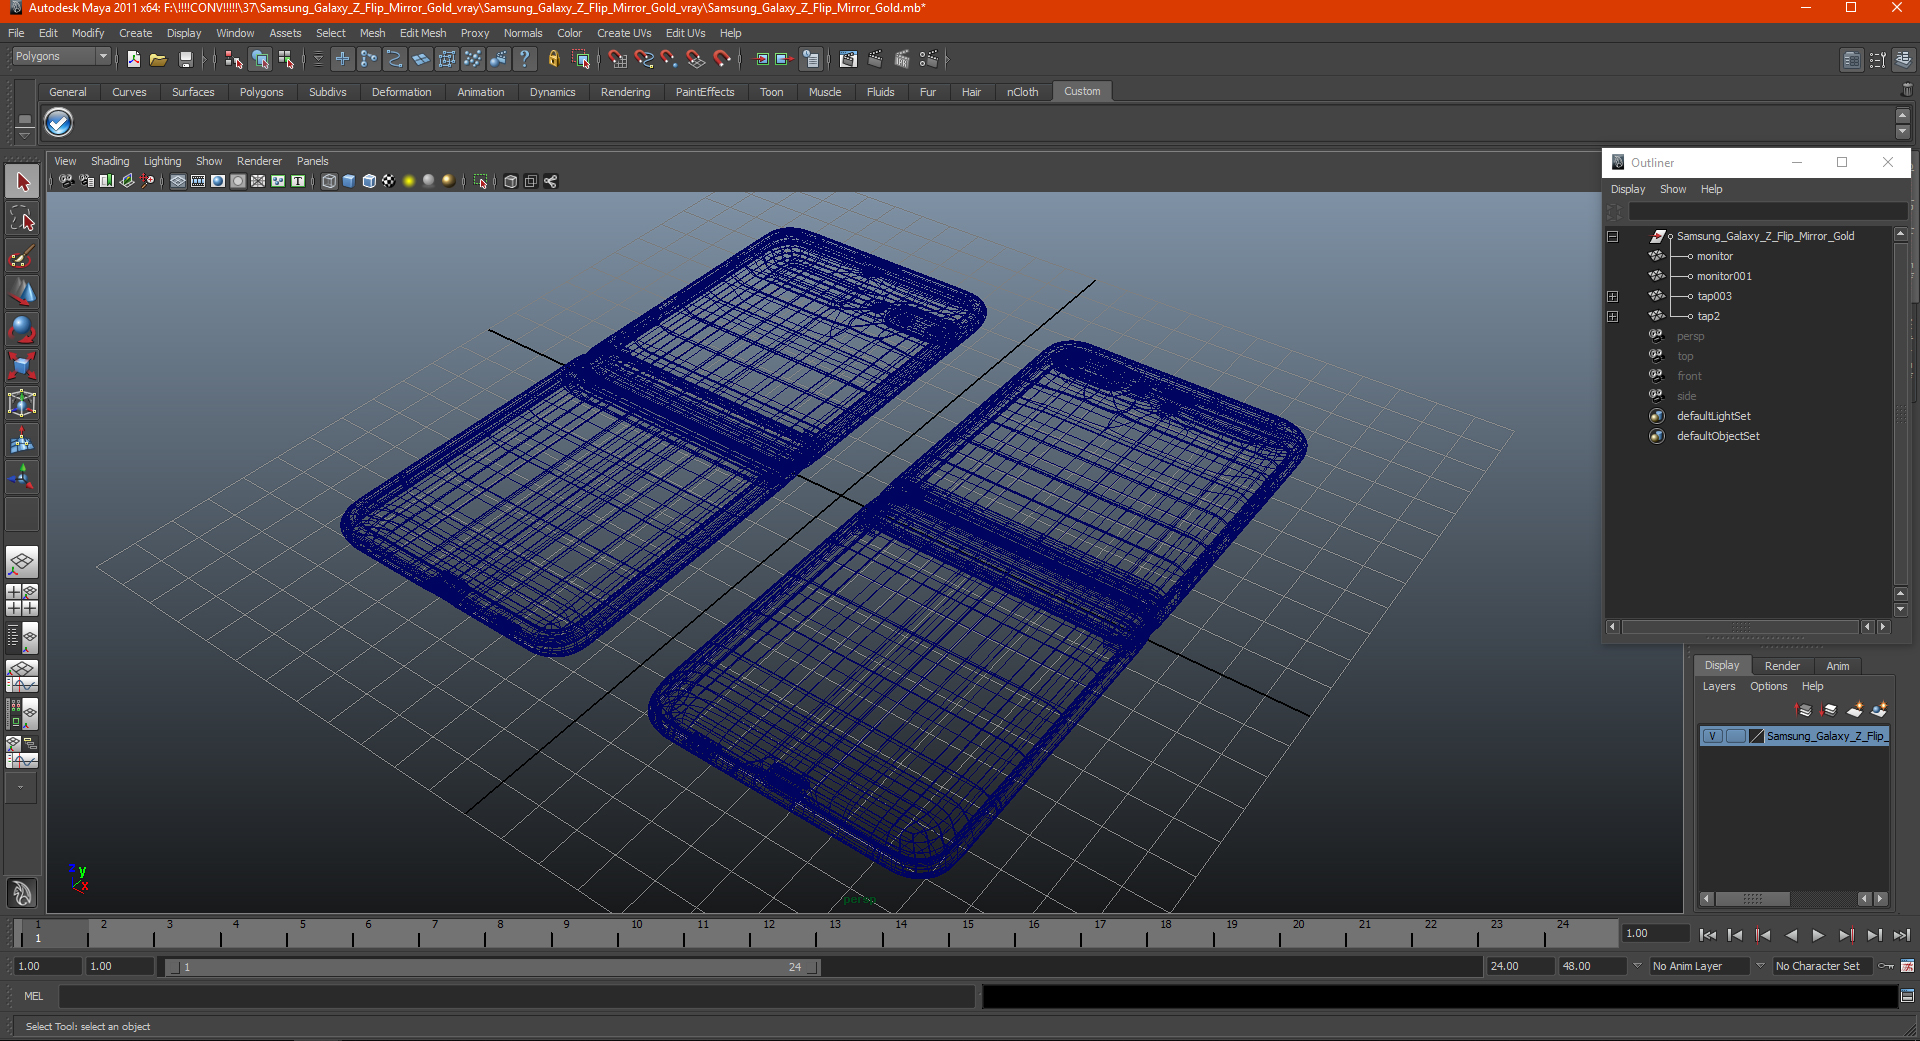Toggle select by component type mode
1920x1041 pixels.
pos(287,60)
